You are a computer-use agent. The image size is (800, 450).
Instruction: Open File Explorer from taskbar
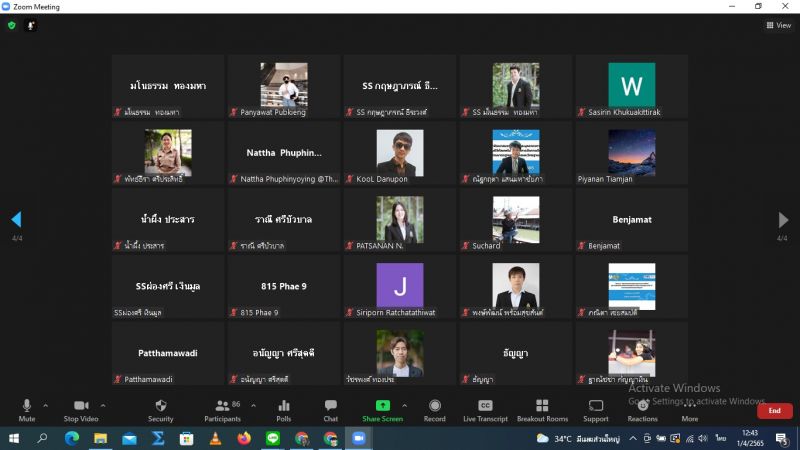(x=101, y=438)
